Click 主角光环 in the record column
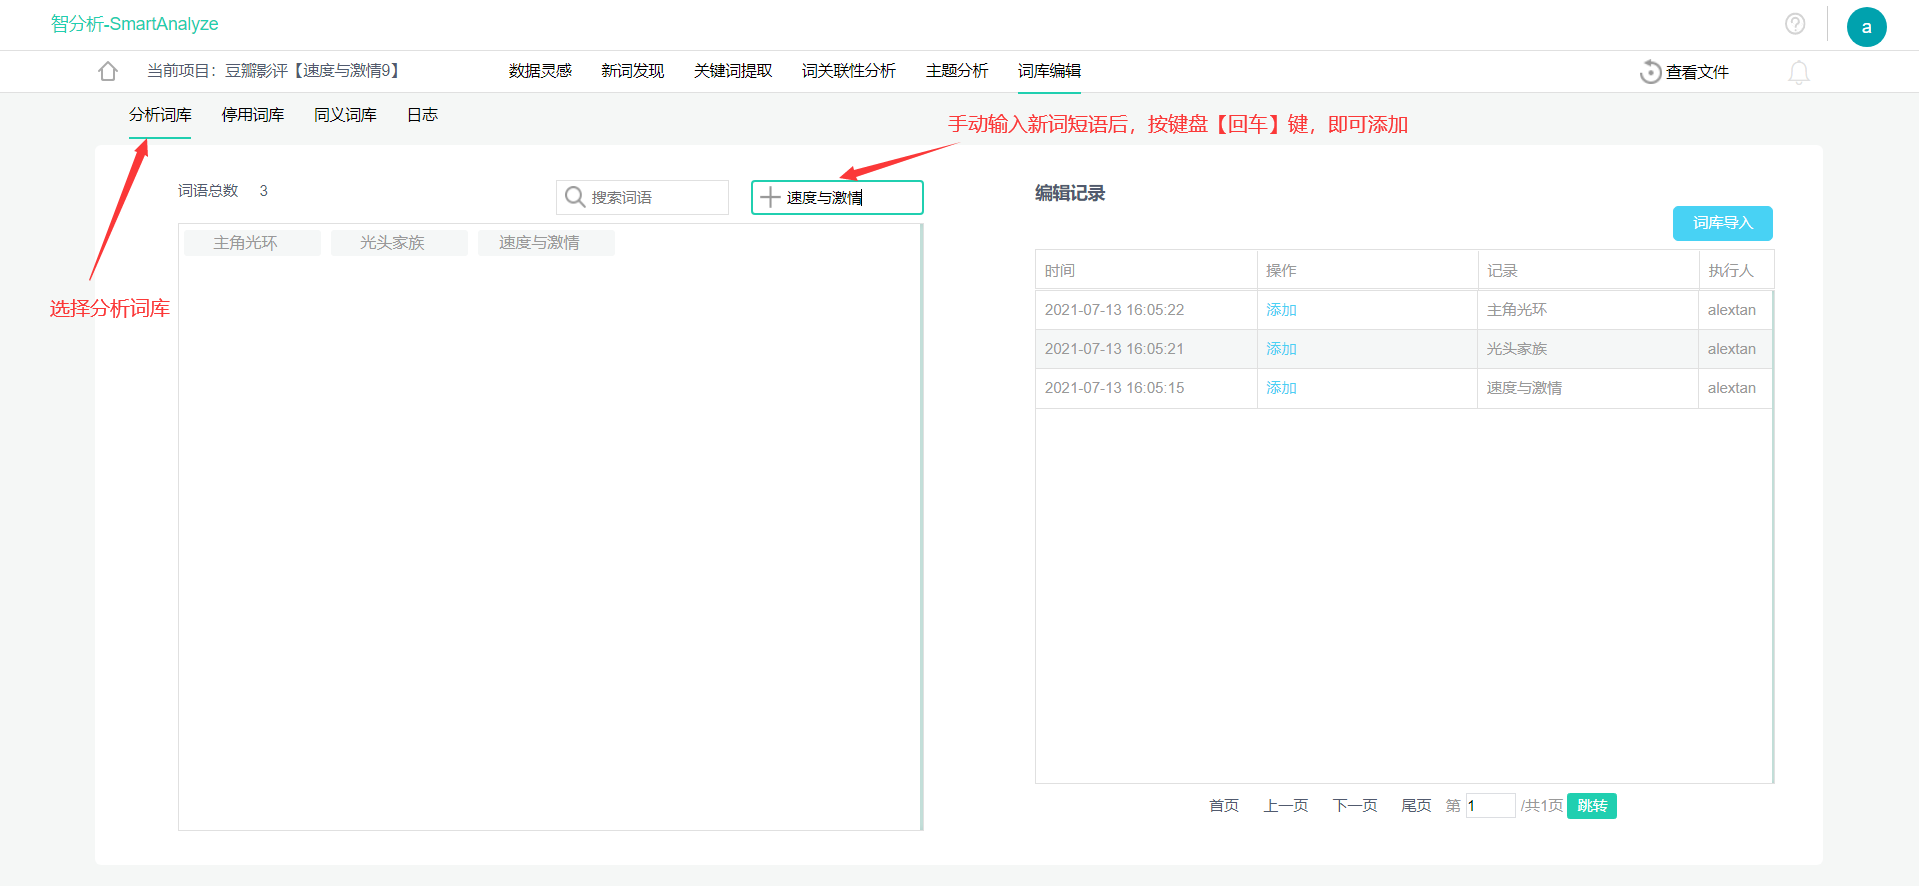This screenshot has width=1919, height=895. (x=1517, y=310)
